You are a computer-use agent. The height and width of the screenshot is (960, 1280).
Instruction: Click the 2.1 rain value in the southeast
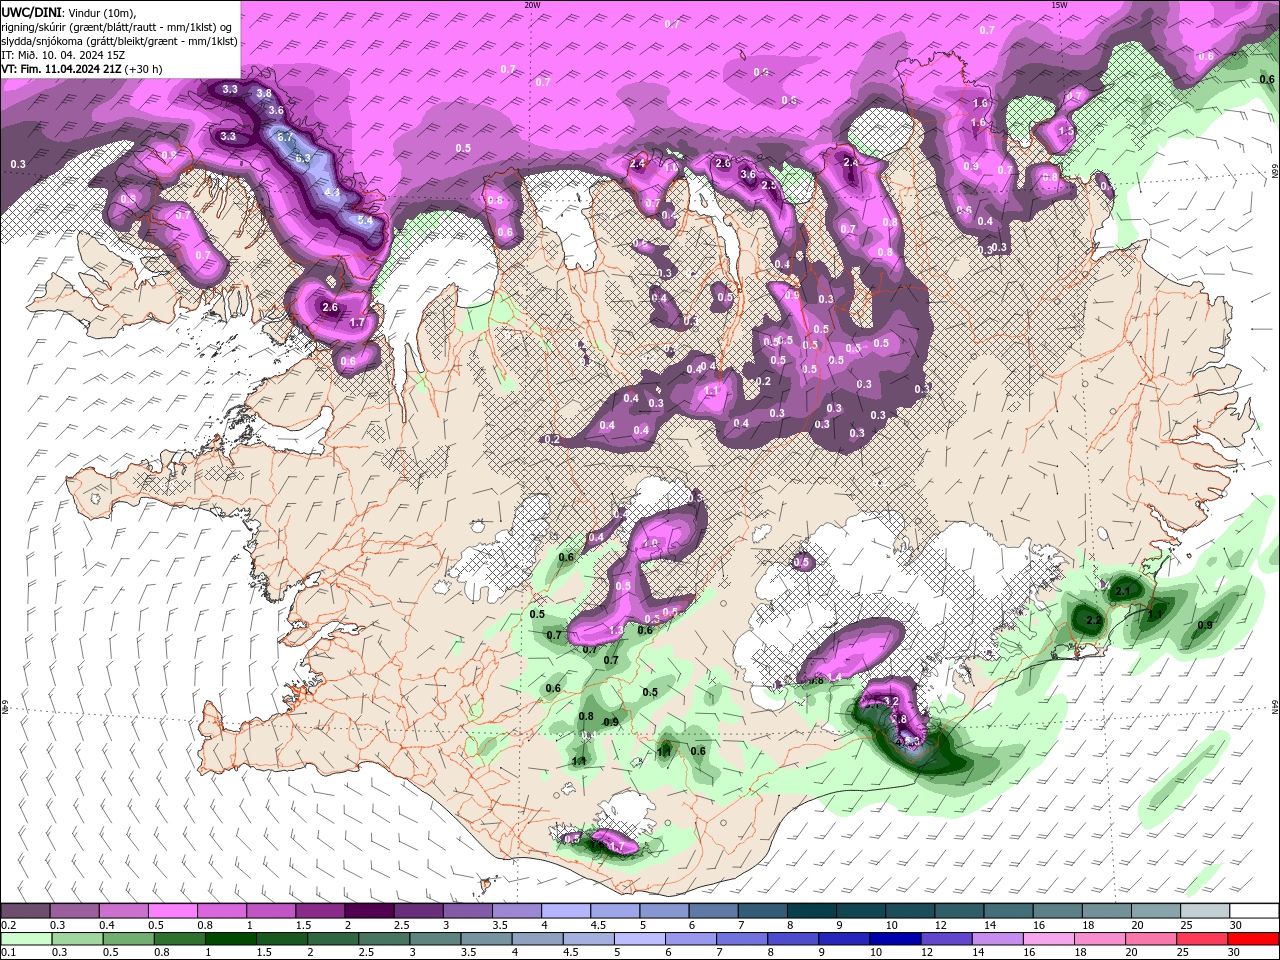1122,592
